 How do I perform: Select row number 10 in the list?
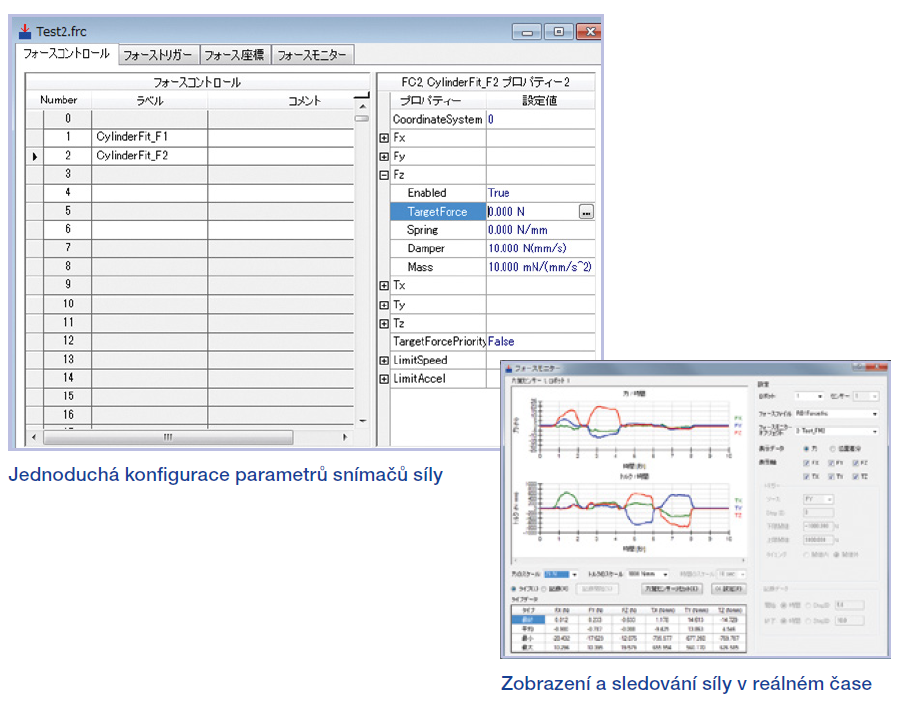tap(68, 304)
